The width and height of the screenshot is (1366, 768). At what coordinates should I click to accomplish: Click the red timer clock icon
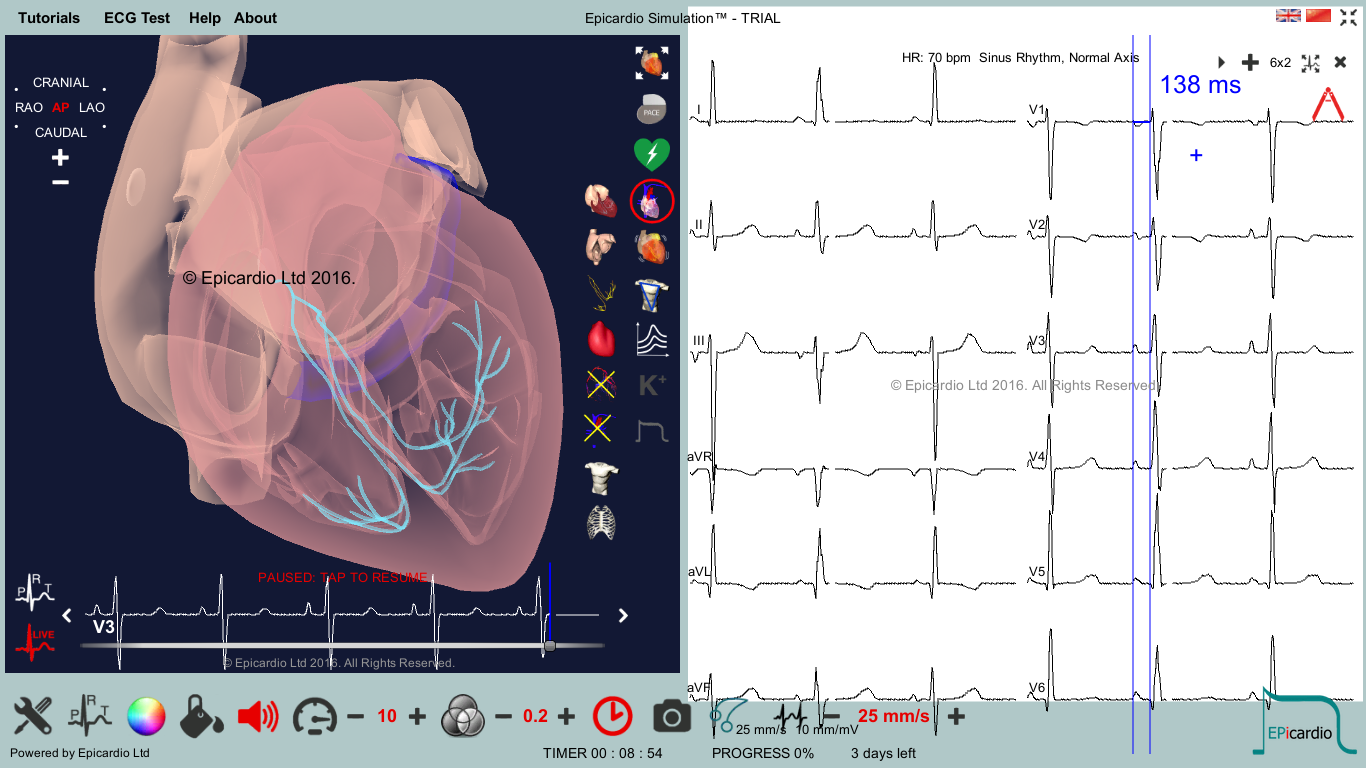pos(613,716)
